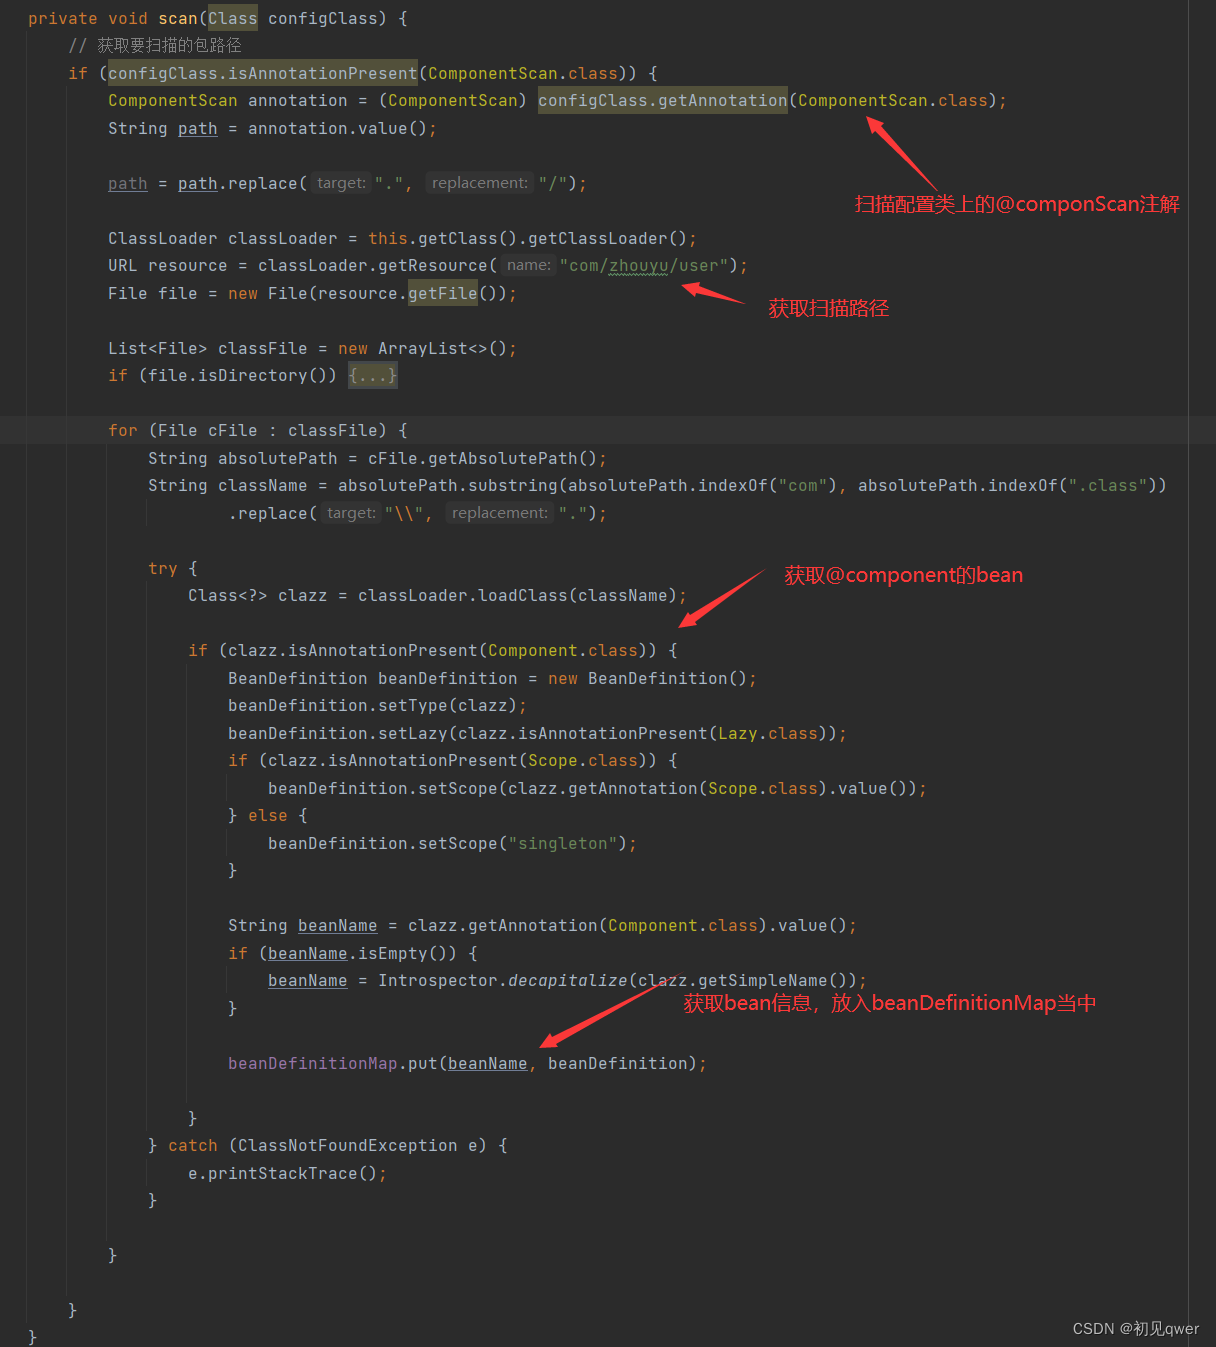This screenshot has width=1216, height=1347.
Task: Click the "name:" parameter hint in getResource
Action: point(528,266)
